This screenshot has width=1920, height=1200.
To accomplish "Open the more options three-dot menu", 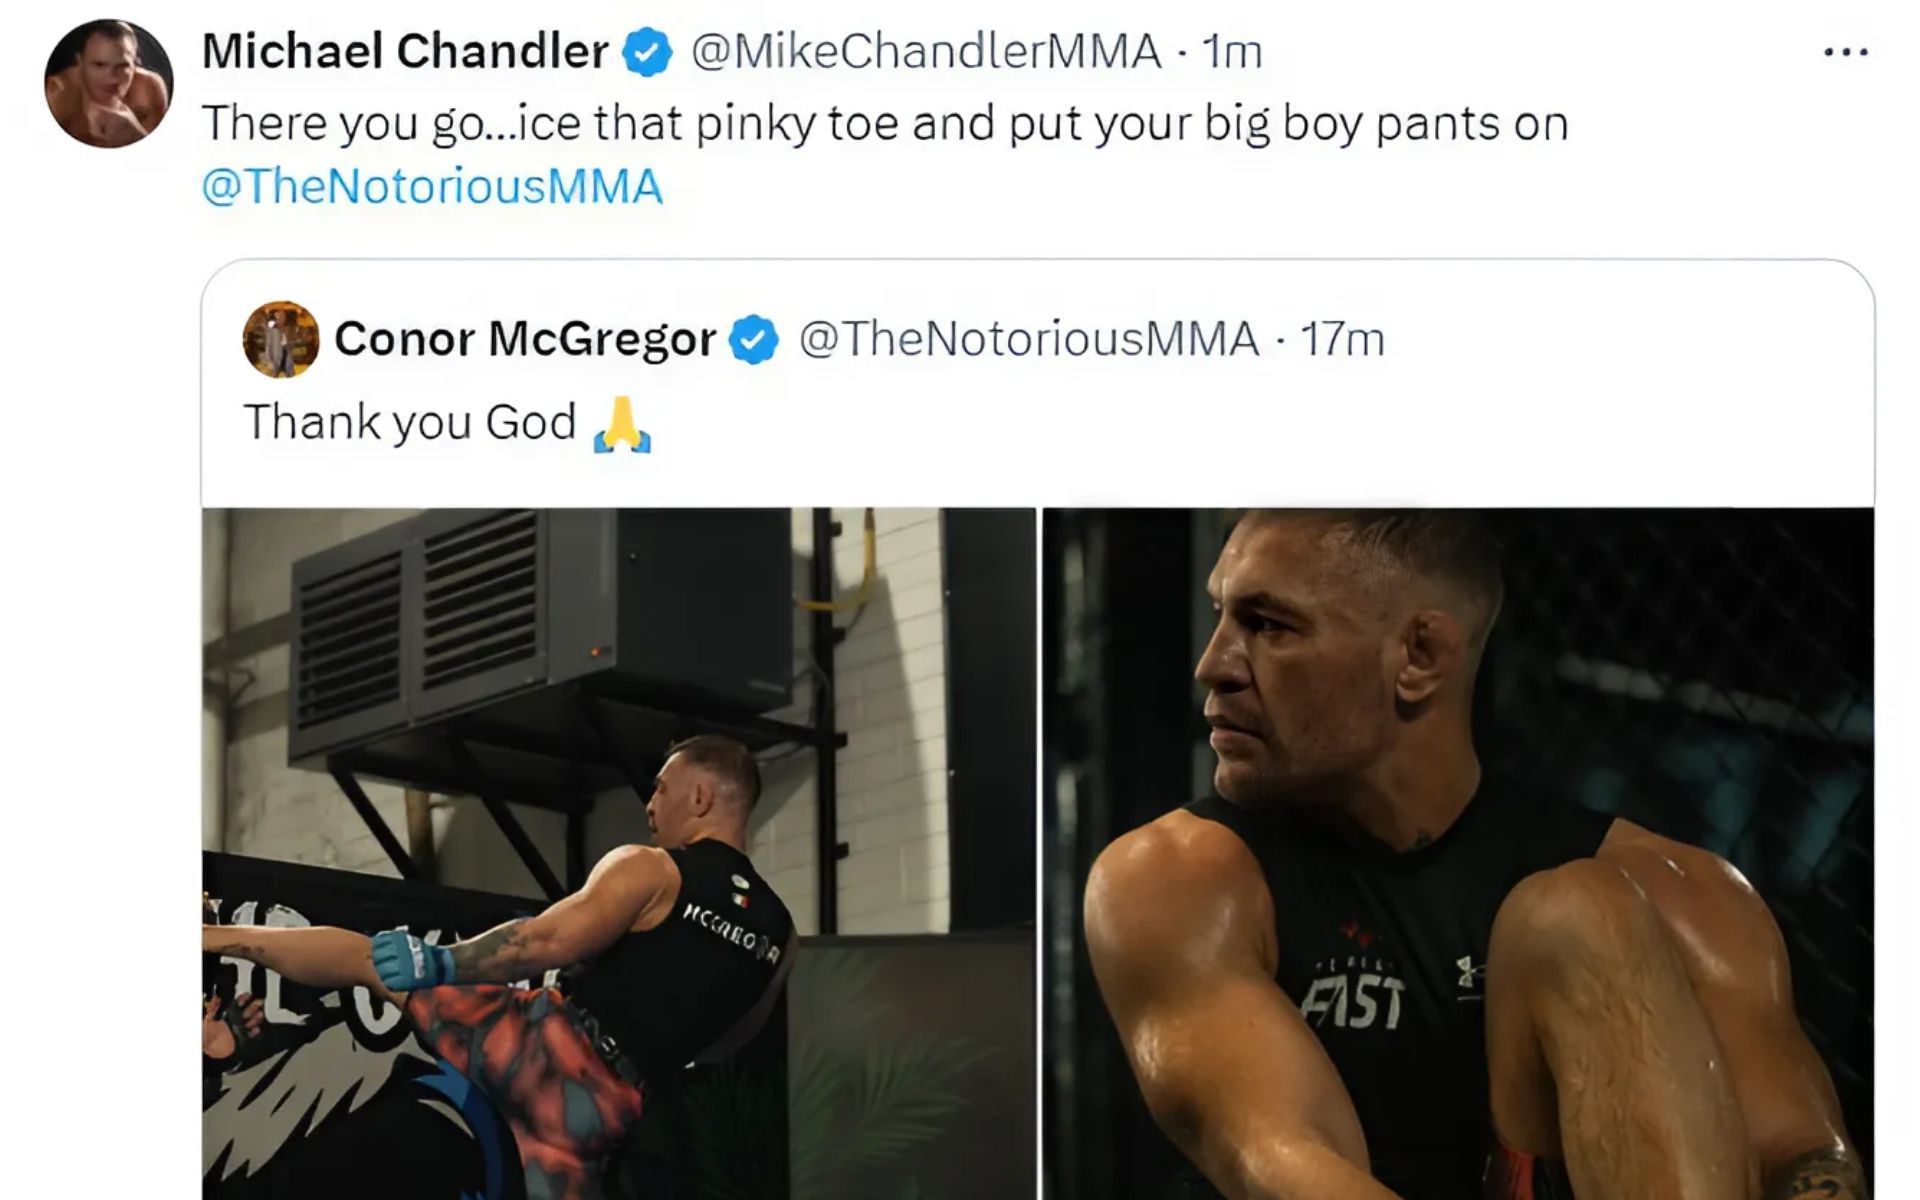I will click(1845, 52).
